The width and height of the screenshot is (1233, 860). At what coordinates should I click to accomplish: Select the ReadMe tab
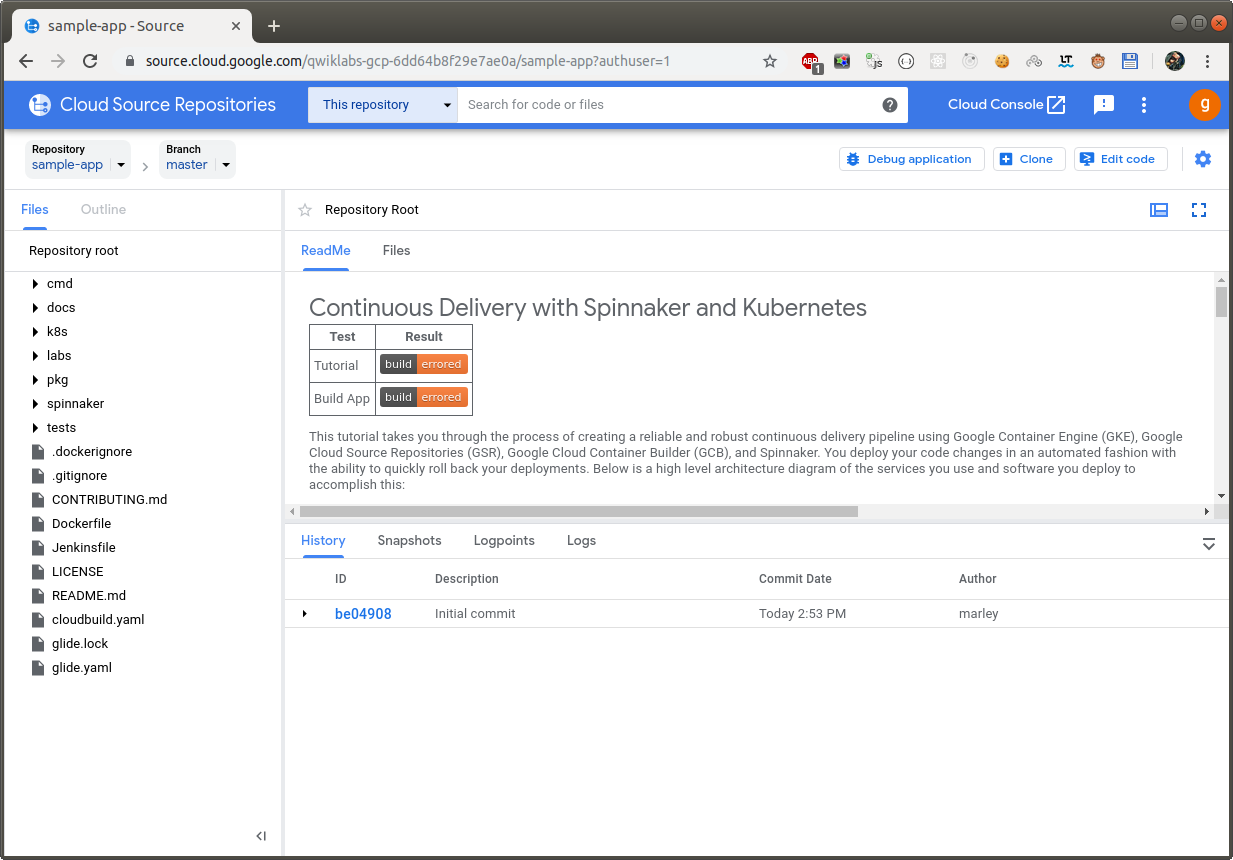pos(326,251)
